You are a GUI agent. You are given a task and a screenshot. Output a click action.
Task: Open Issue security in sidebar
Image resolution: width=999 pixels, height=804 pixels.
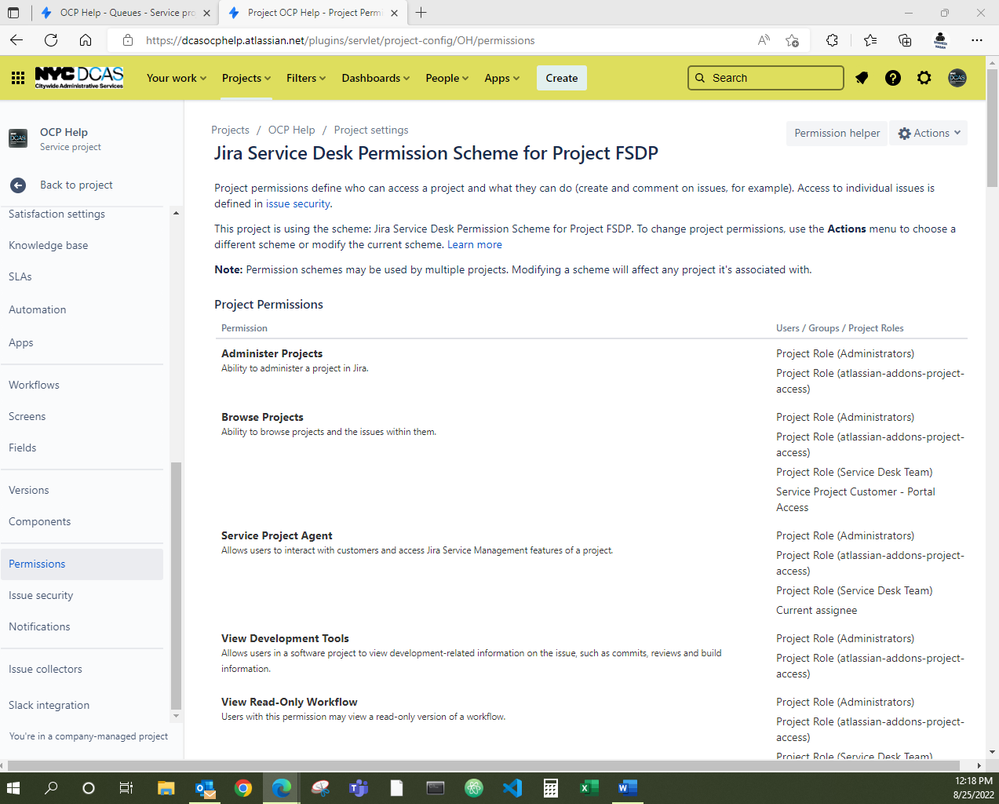41,595
